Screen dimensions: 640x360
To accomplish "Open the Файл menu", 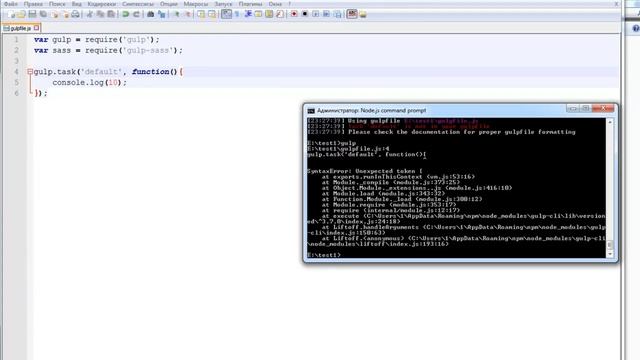I will [10, 4].
